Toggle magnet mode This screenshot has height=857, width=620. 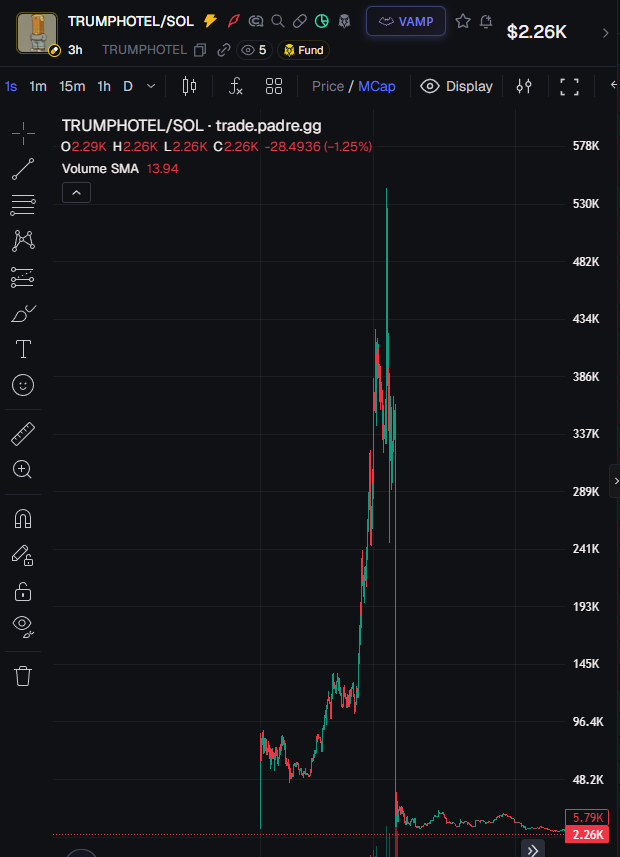(x=23, y=519)
